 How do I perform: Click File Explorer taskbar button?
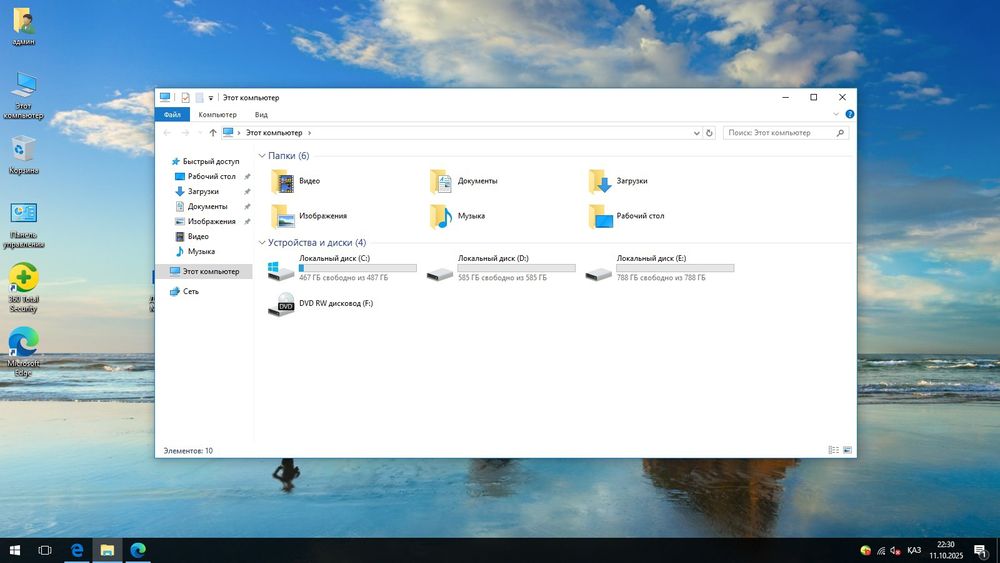[107, 550]
